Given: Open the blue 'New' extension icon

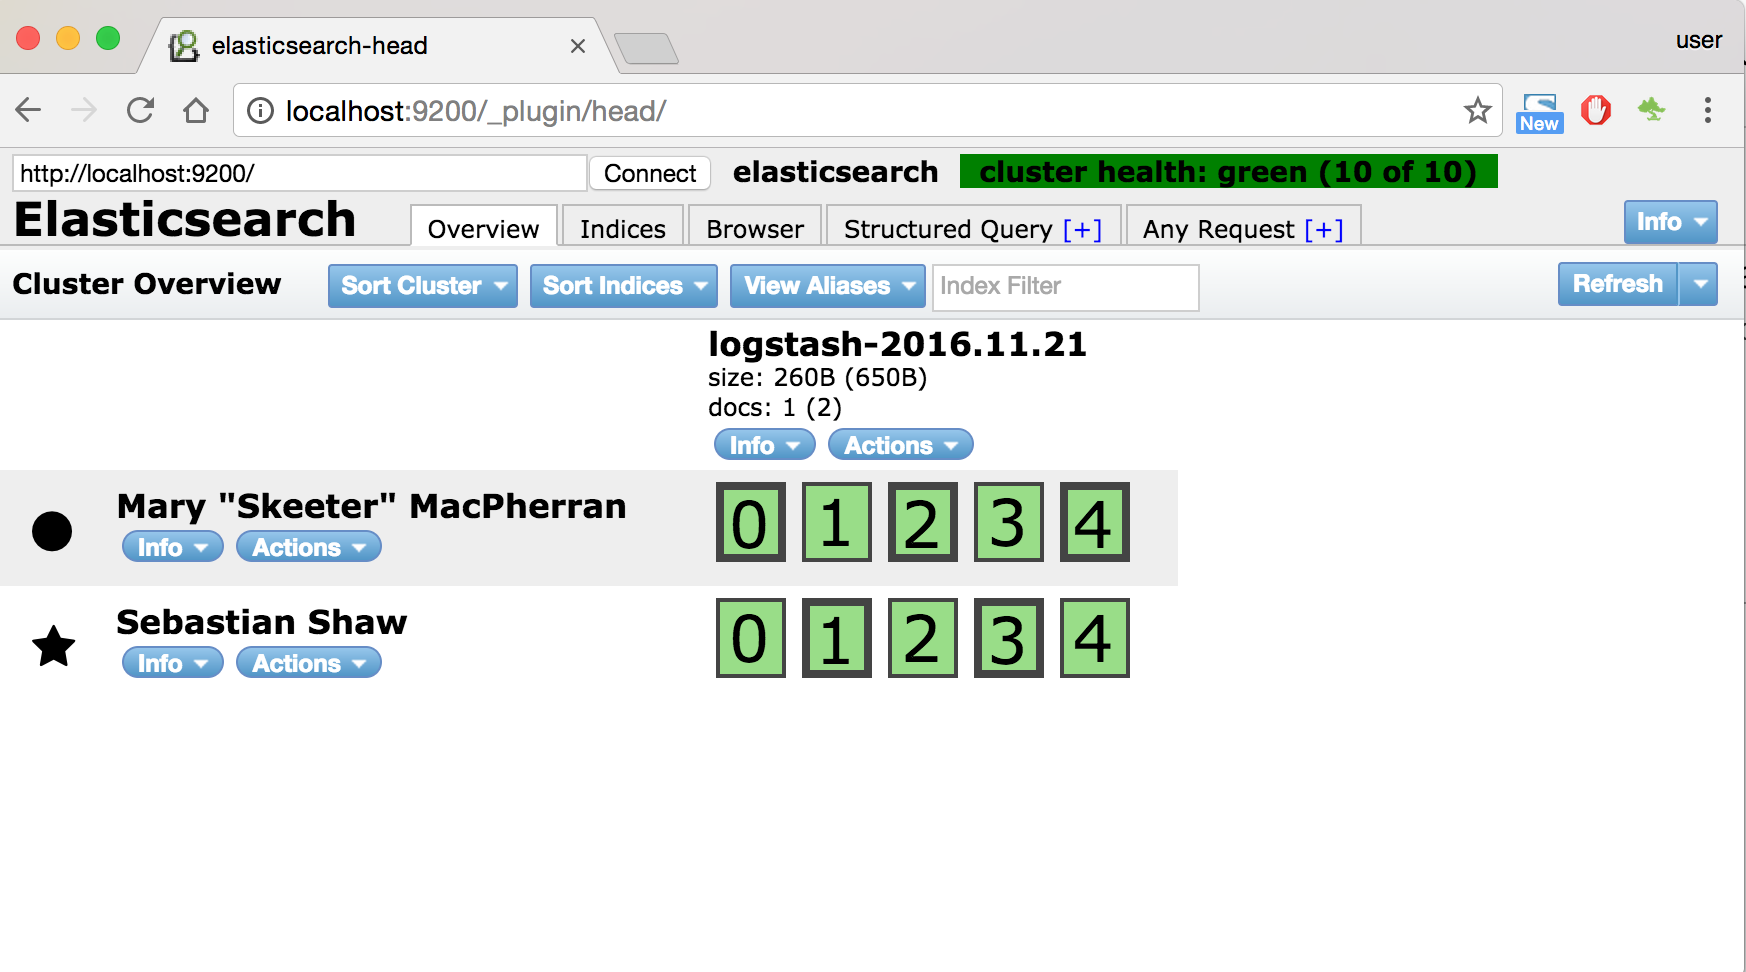Looking at the screenshot, I should (1539, 113).
